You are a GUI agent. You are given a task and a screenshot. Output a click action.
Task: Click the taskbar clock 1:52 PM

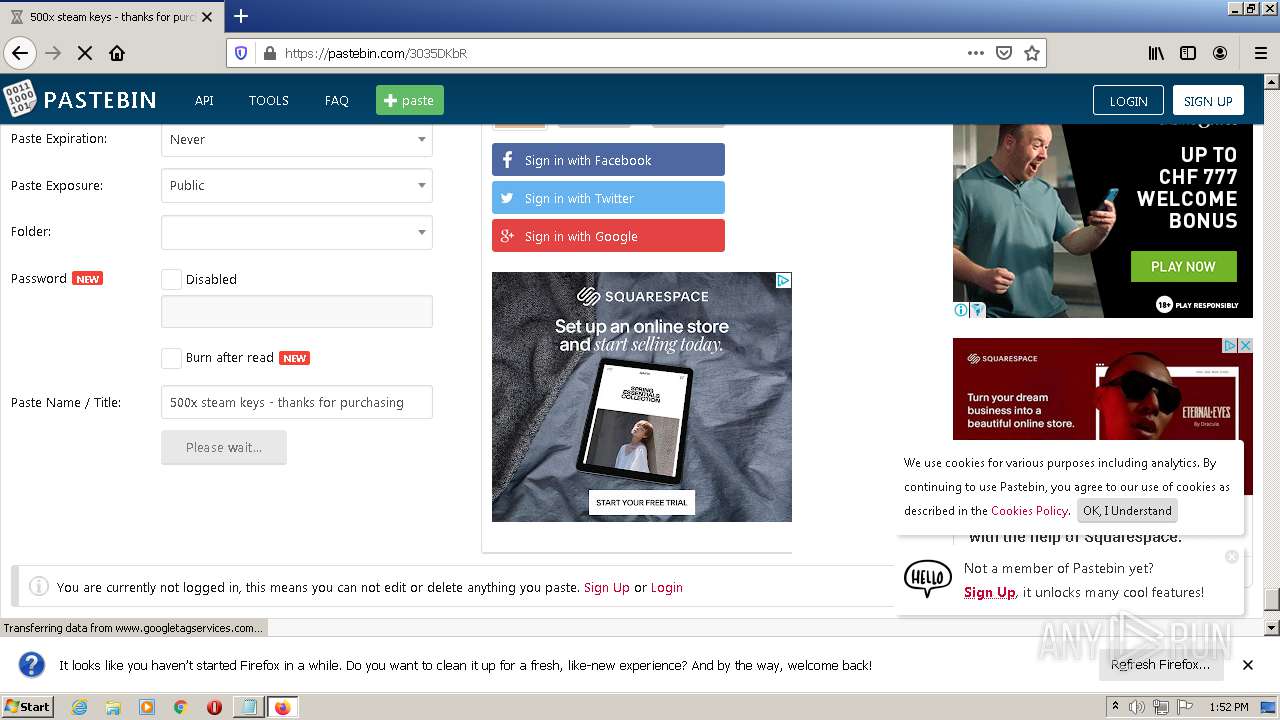tap(1228, 707)
